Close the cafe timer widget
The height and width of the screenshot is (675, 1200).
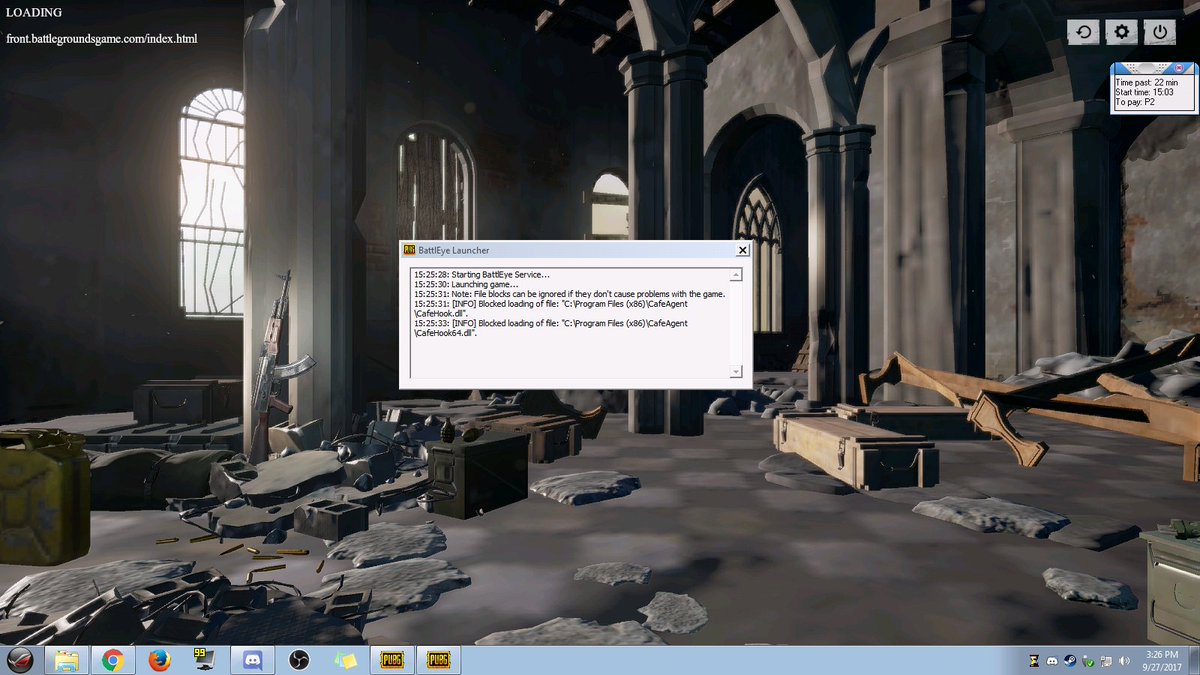point(1181,68)
